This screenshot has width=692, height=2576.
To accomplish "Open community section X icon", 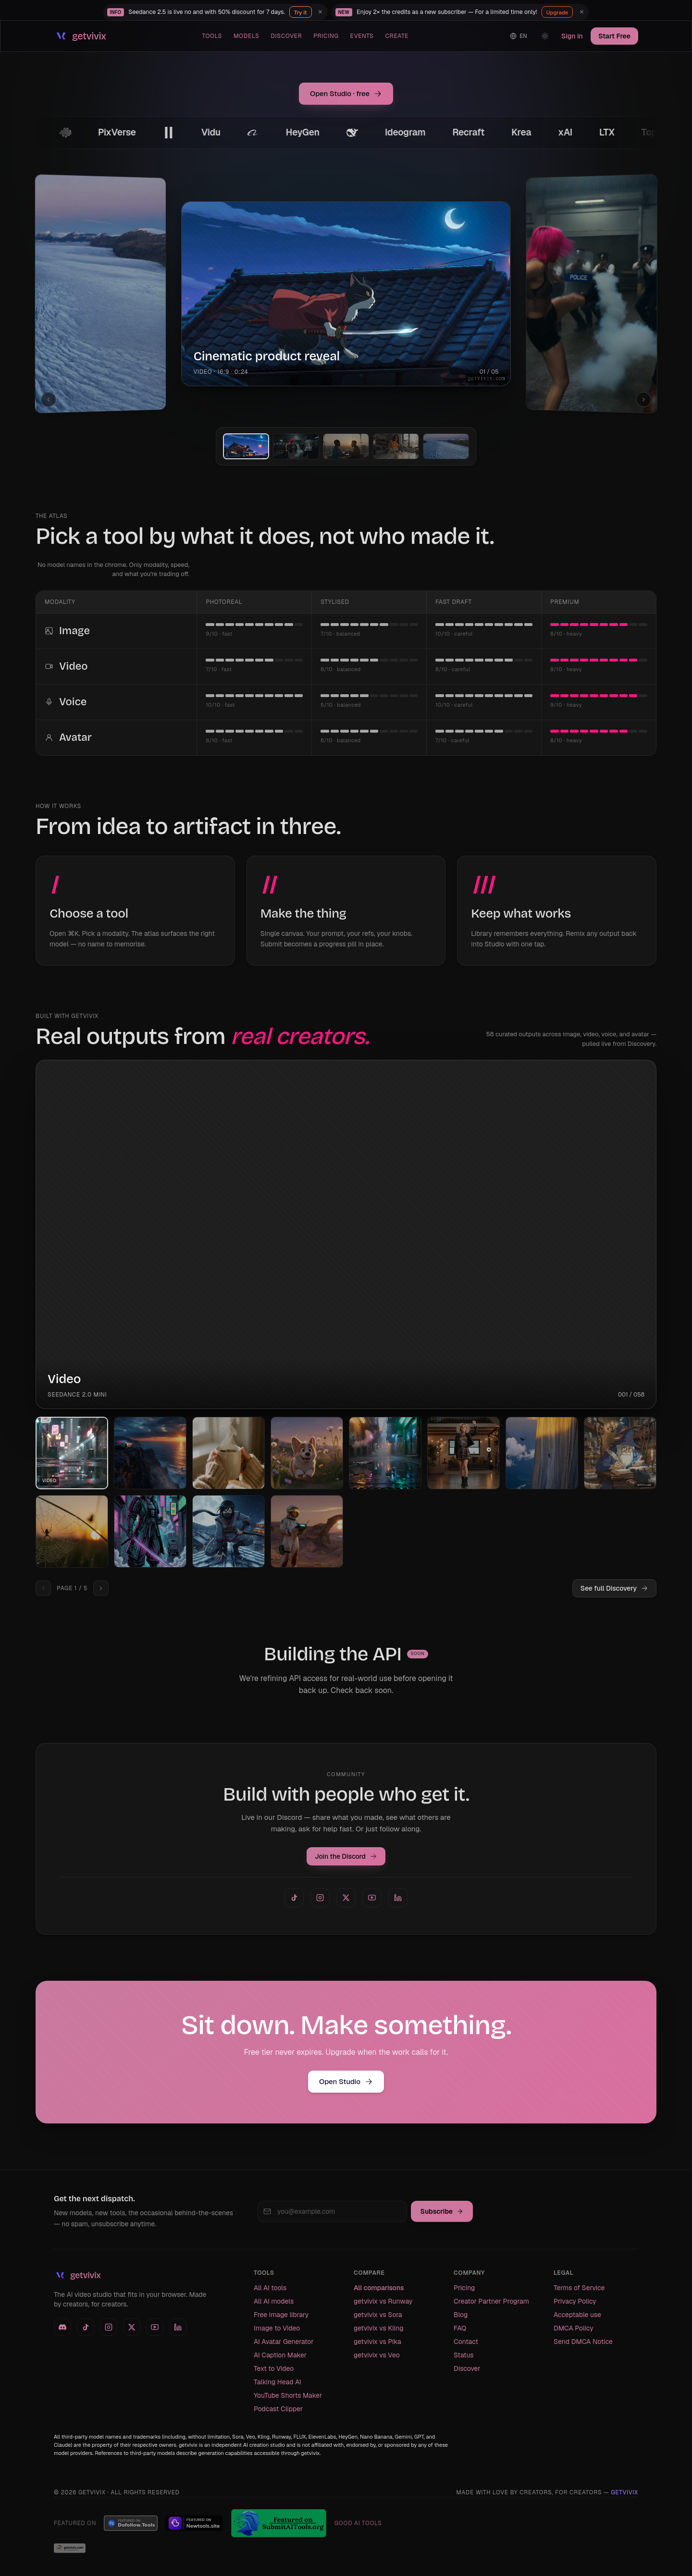I will pos(346,1897).
